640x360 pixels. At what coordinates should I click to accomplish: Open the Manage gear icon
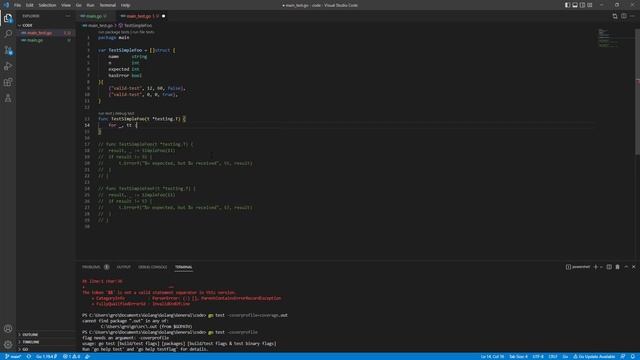(x=8, y=344)
